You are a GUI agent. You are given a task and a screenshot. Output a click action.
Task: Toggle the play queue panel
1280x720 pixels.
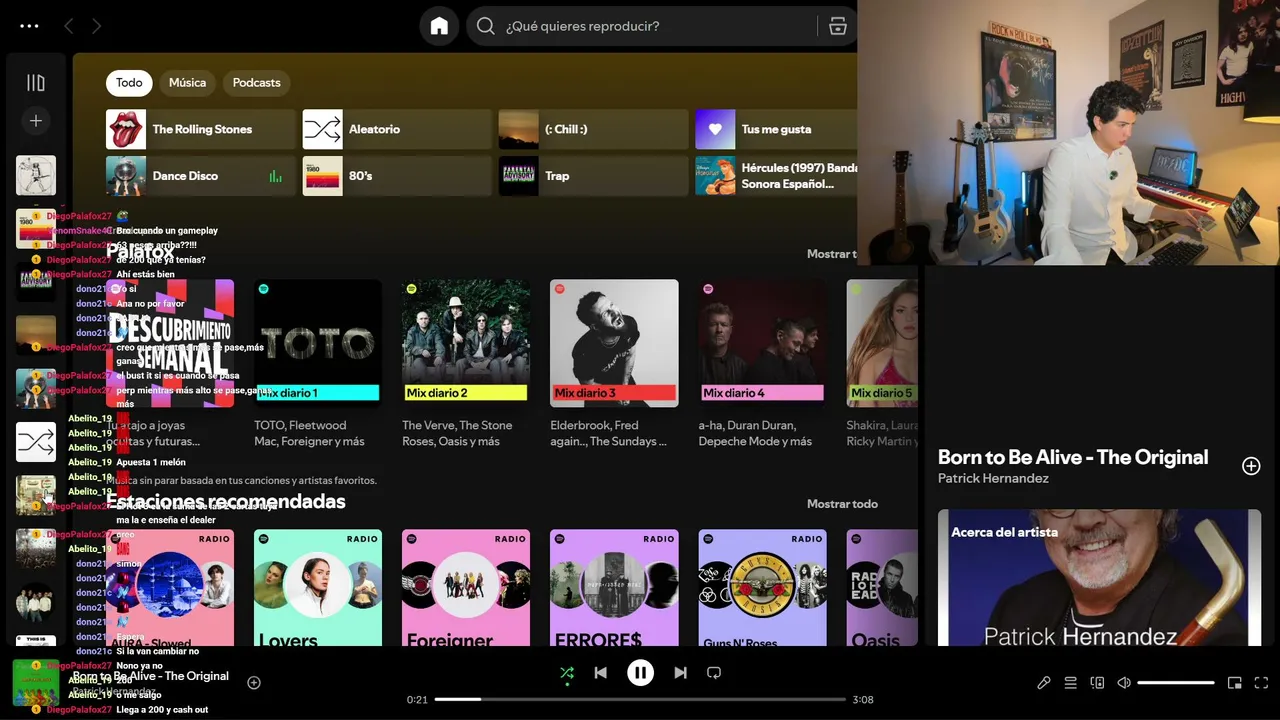pyautogui.click(x=1070, y=683)
